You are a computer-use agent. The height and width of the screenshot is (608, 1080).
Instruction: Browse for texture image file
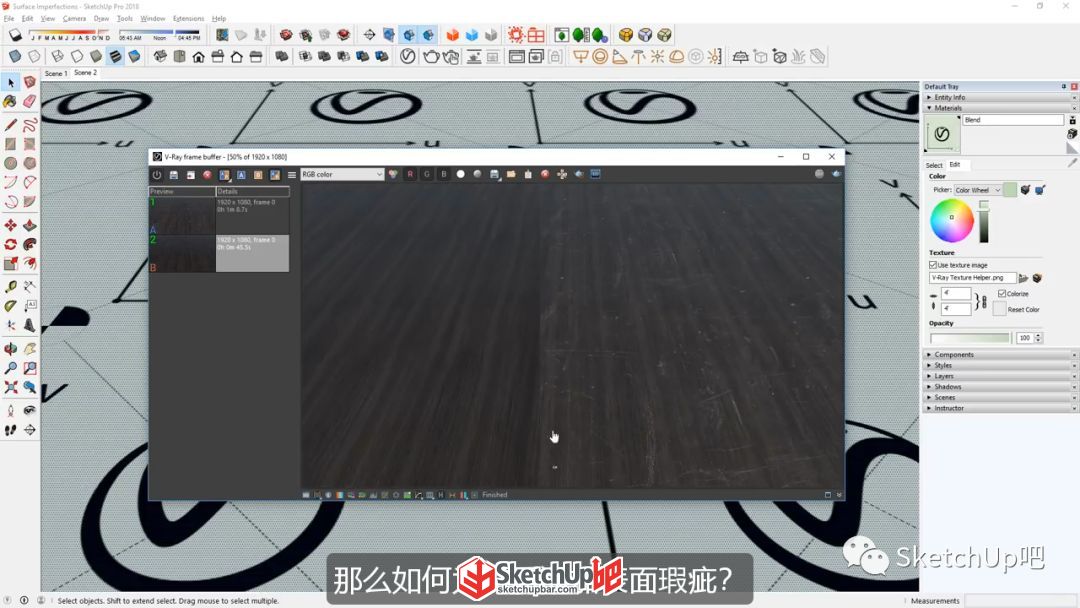1024,278
